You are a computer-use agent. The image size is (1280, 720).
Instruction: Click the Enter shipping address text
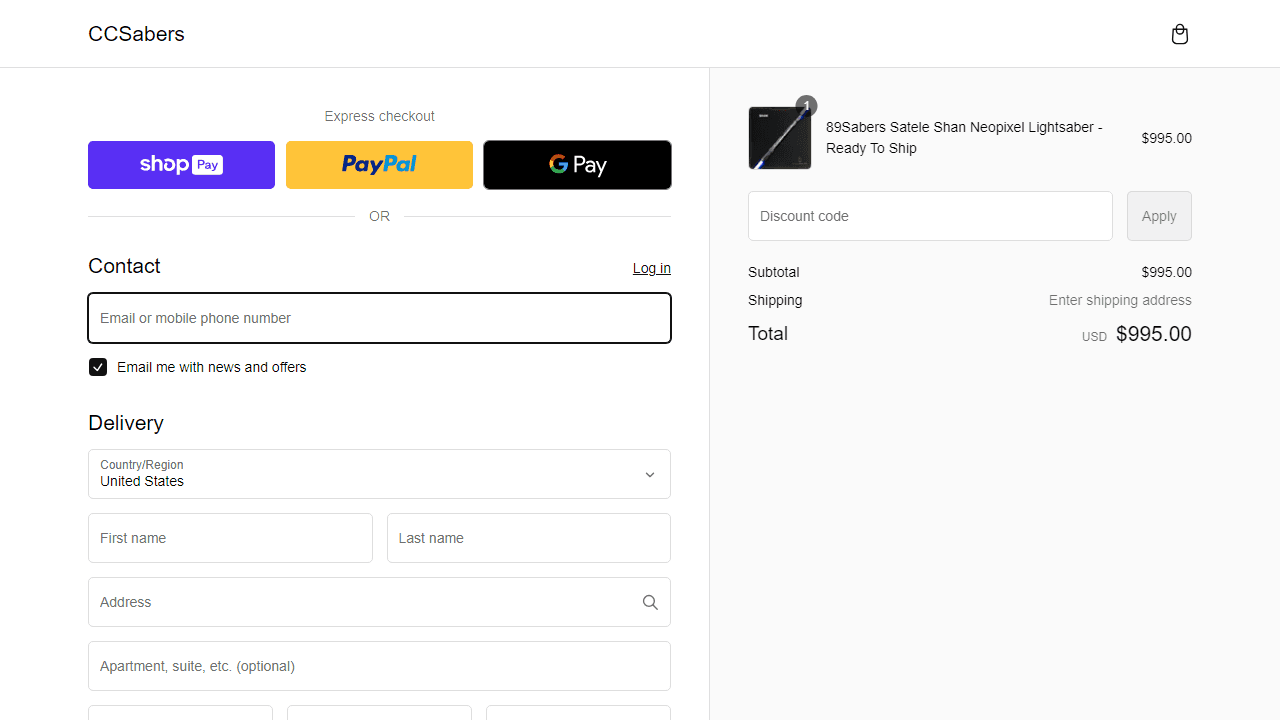tap(1120, 300)
